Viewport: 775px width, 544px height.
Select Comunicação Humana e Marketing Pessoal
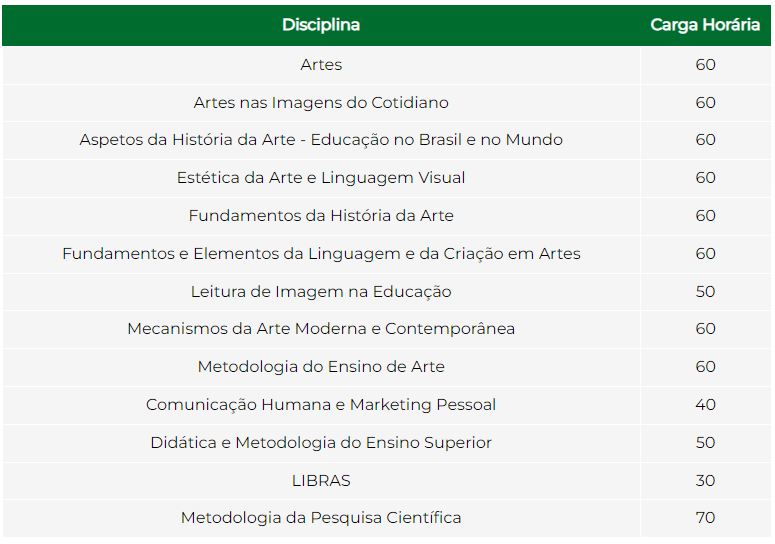tap(321, 405)
